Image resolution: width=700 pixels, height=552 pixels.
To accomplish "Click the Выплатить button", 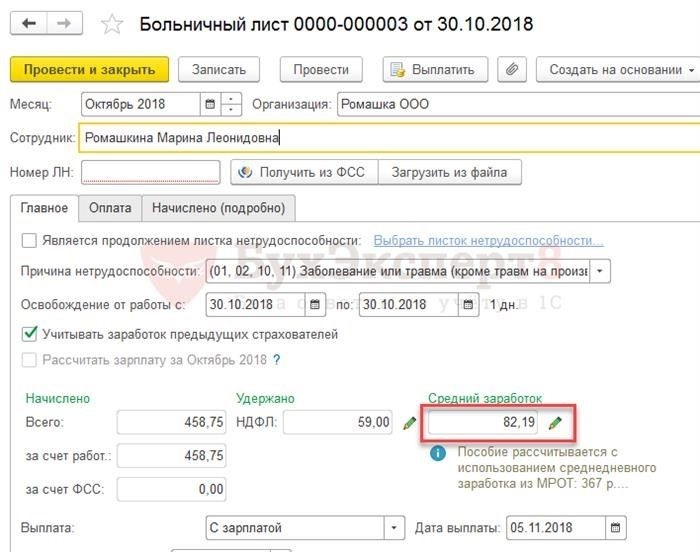I will click(435, 69).
